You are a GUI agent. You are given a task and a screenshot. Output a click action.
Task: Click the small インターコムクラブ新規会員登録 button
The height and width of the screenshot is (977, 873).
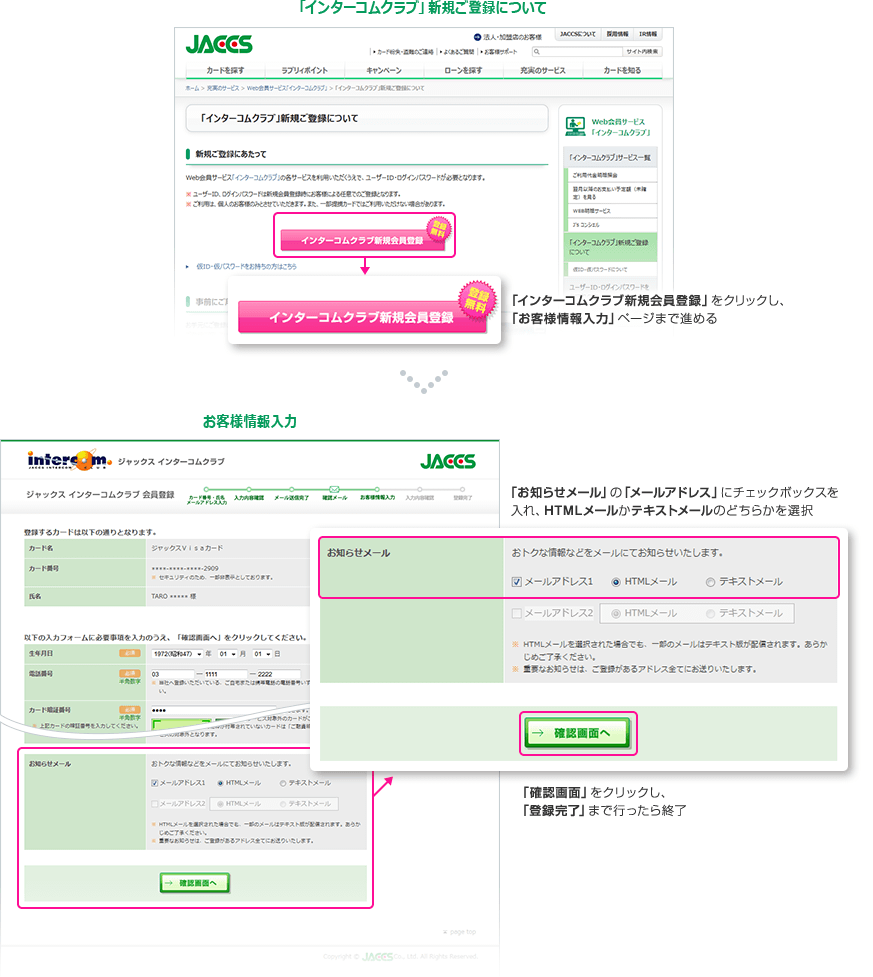pos(362,240)
